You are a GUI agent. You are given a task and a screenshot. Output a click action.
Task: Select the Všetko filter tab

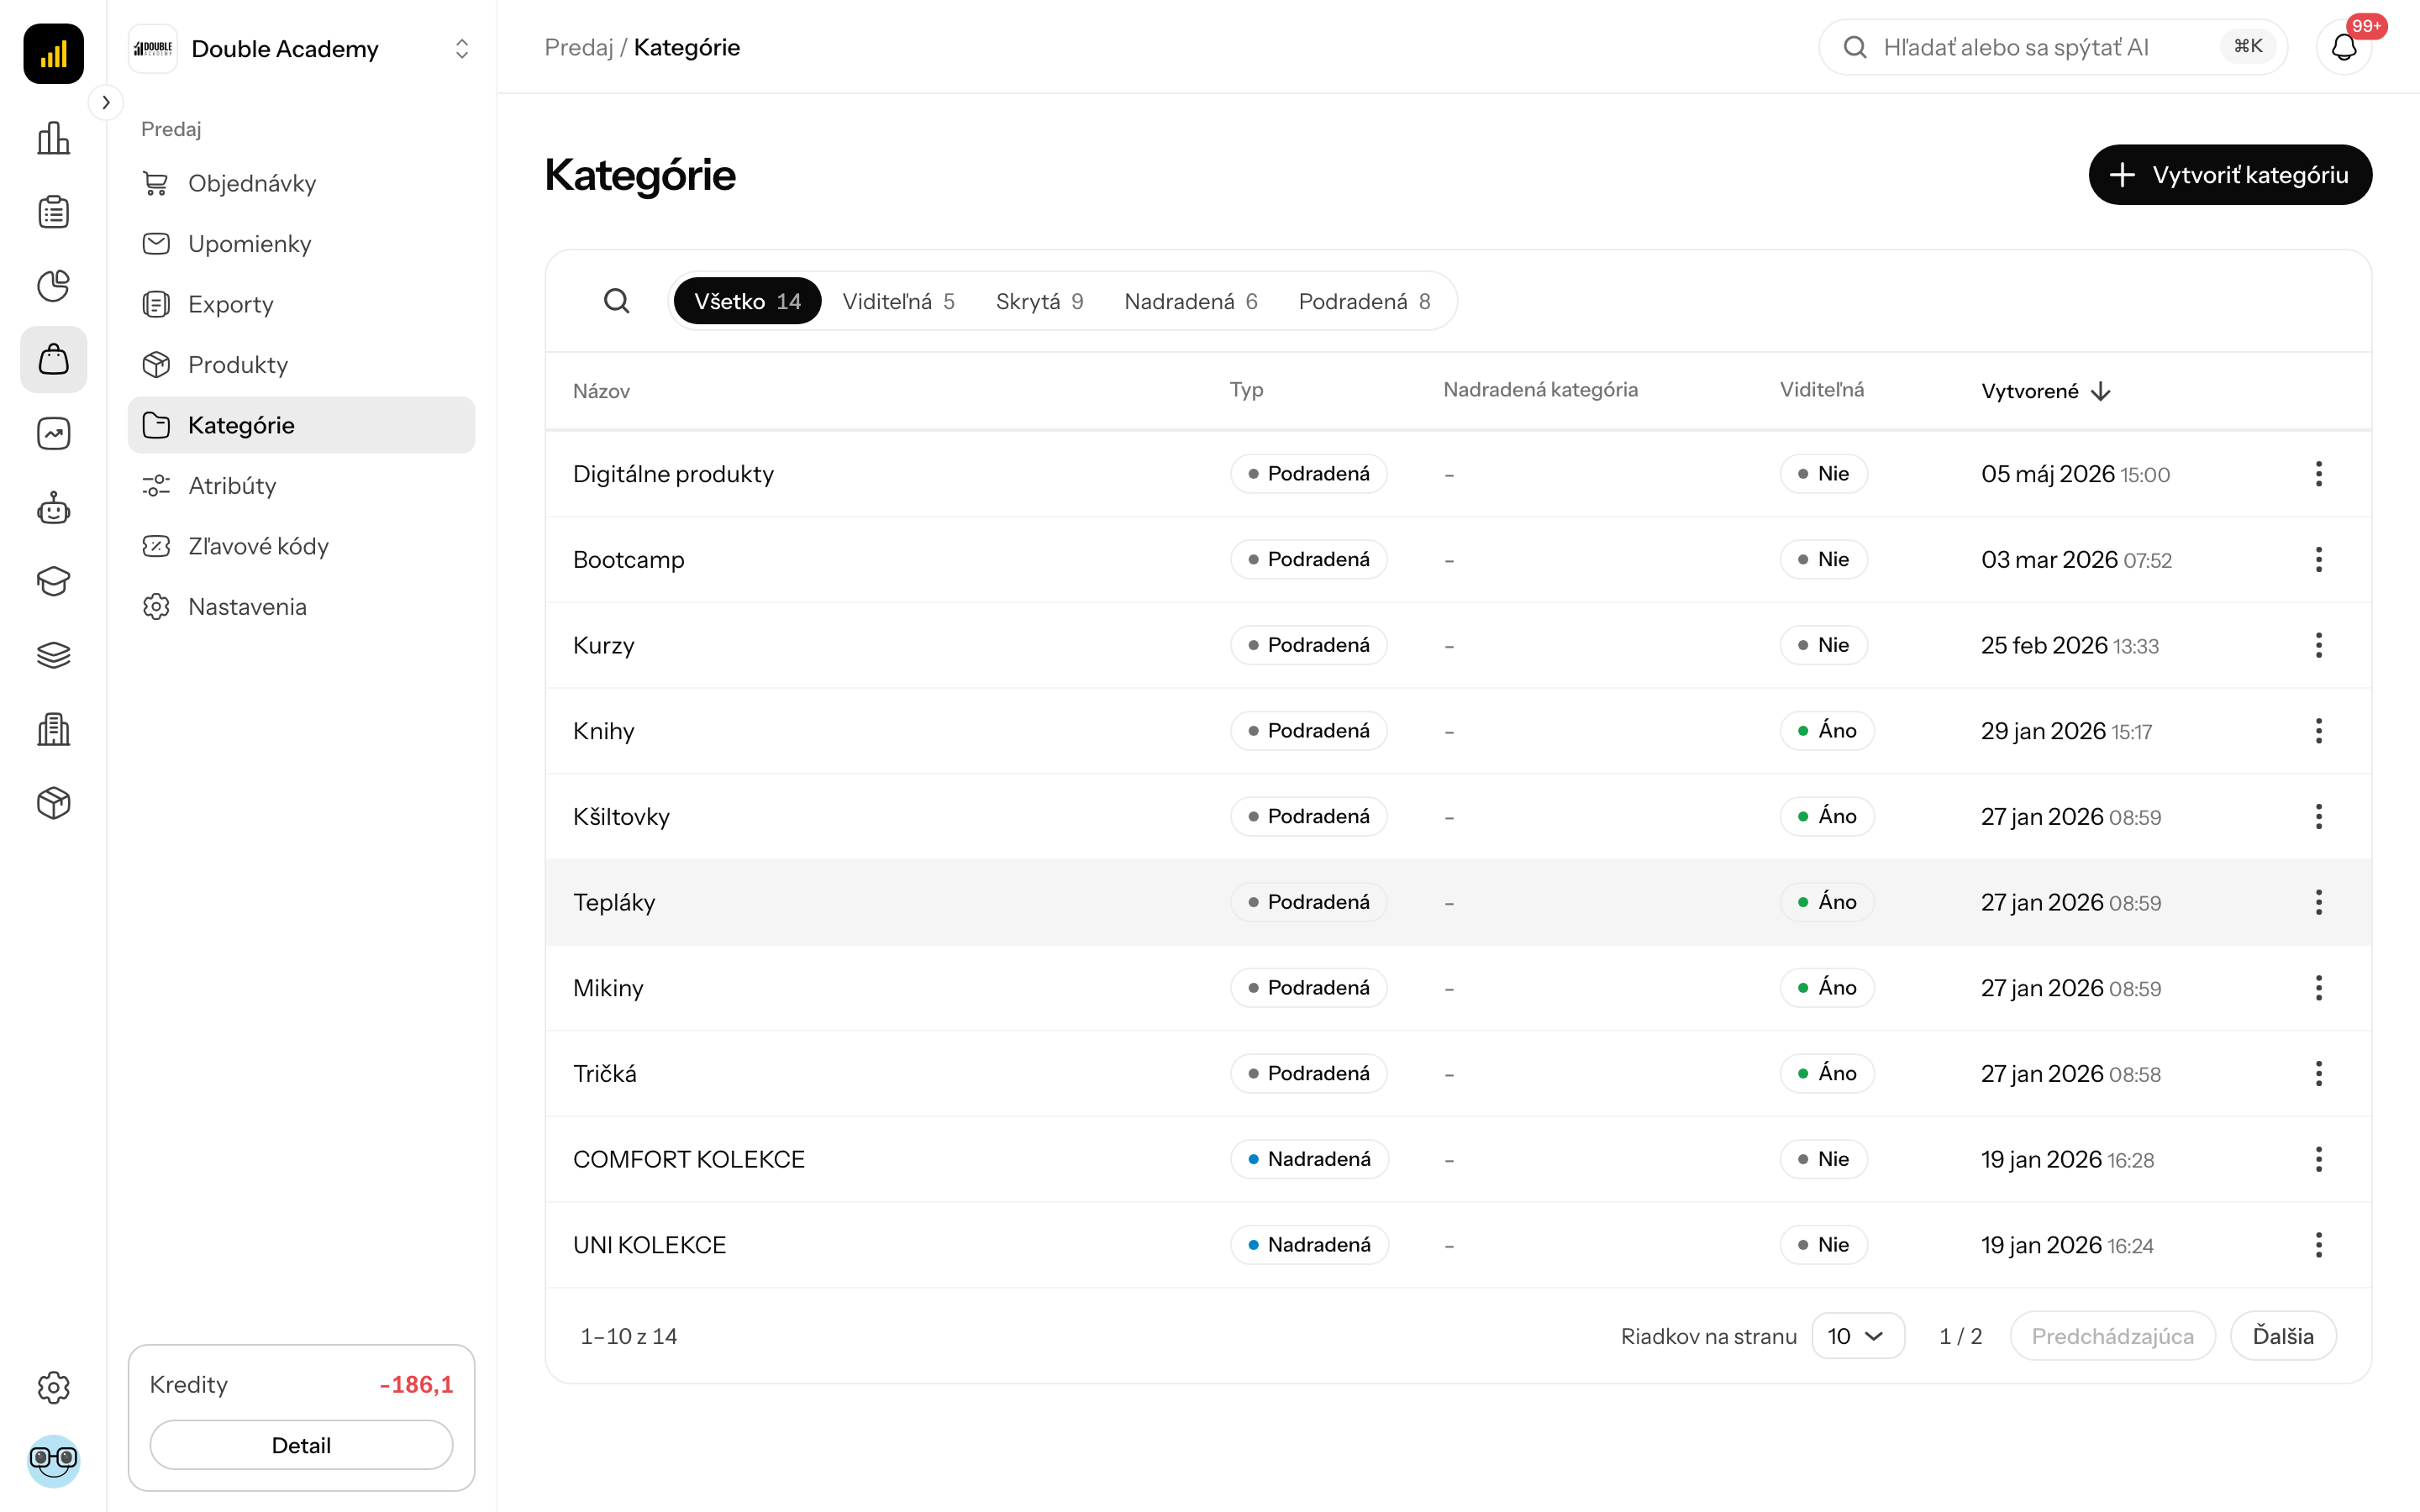coord(747,301)
